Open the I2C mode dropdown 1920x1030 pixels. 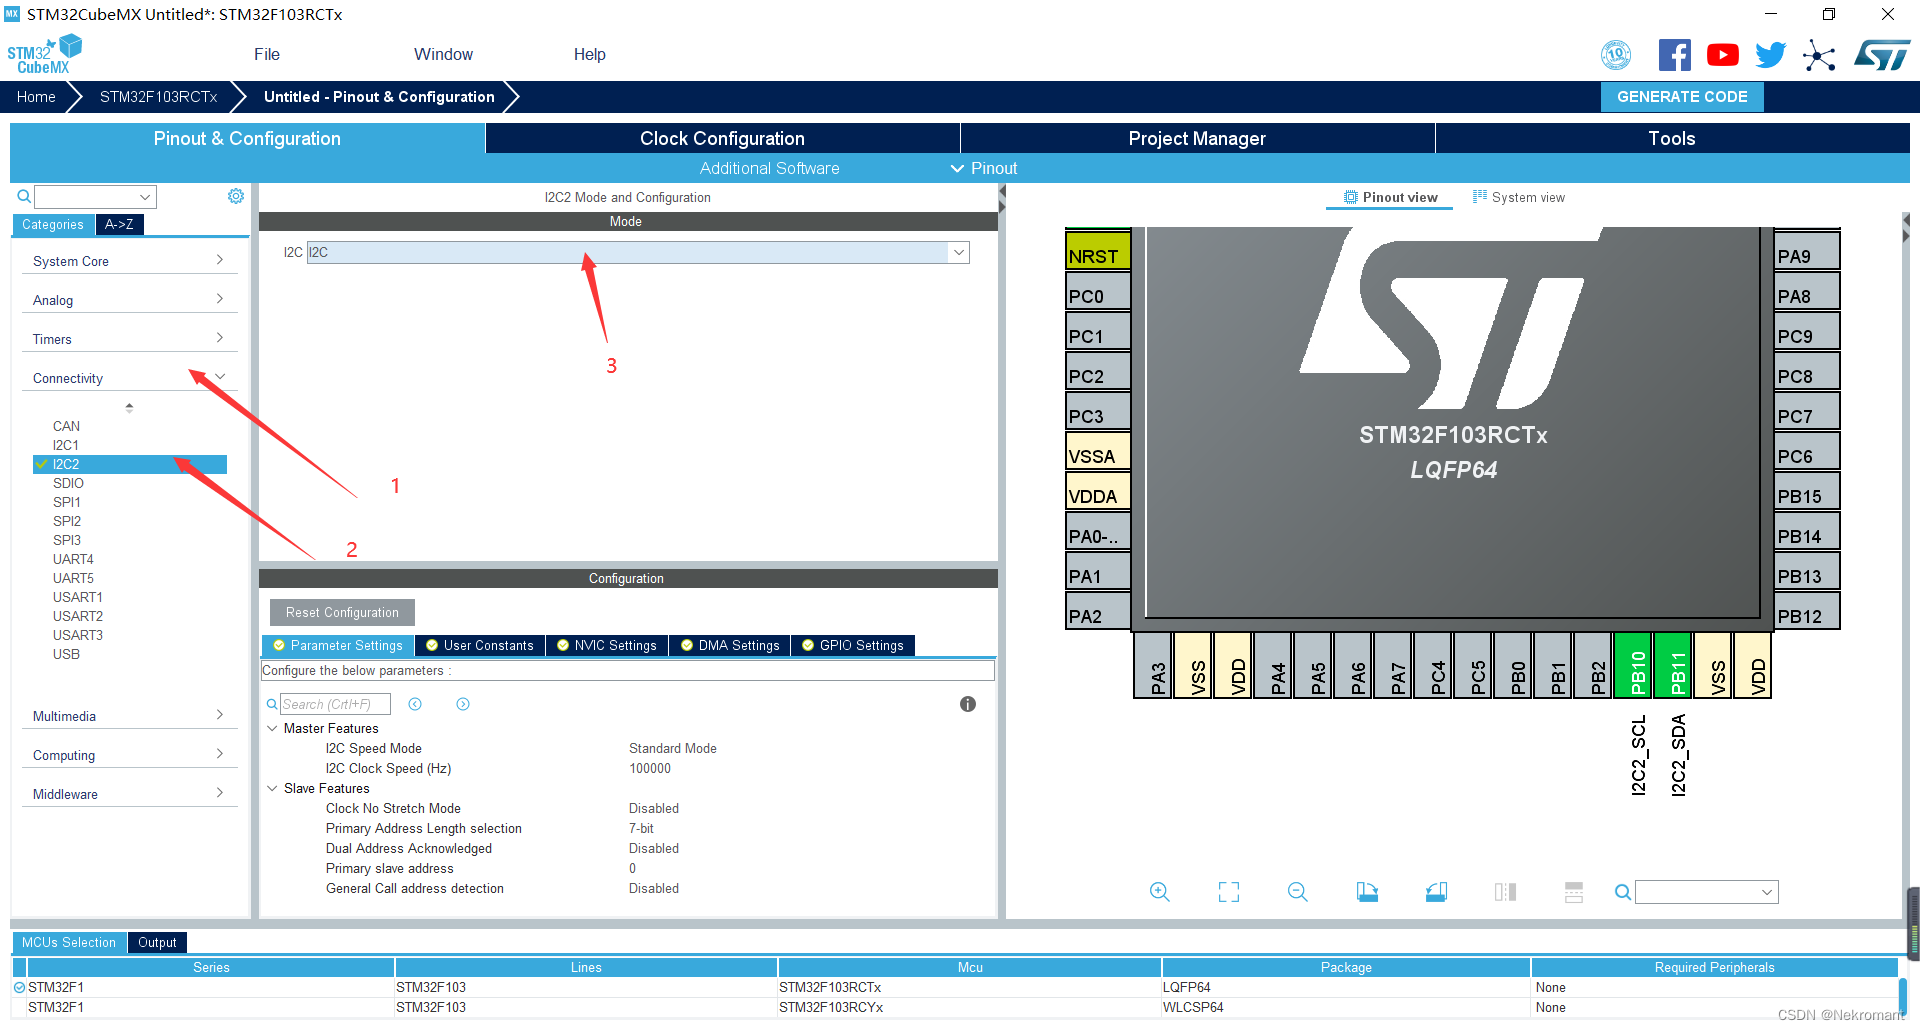point(959,252)
